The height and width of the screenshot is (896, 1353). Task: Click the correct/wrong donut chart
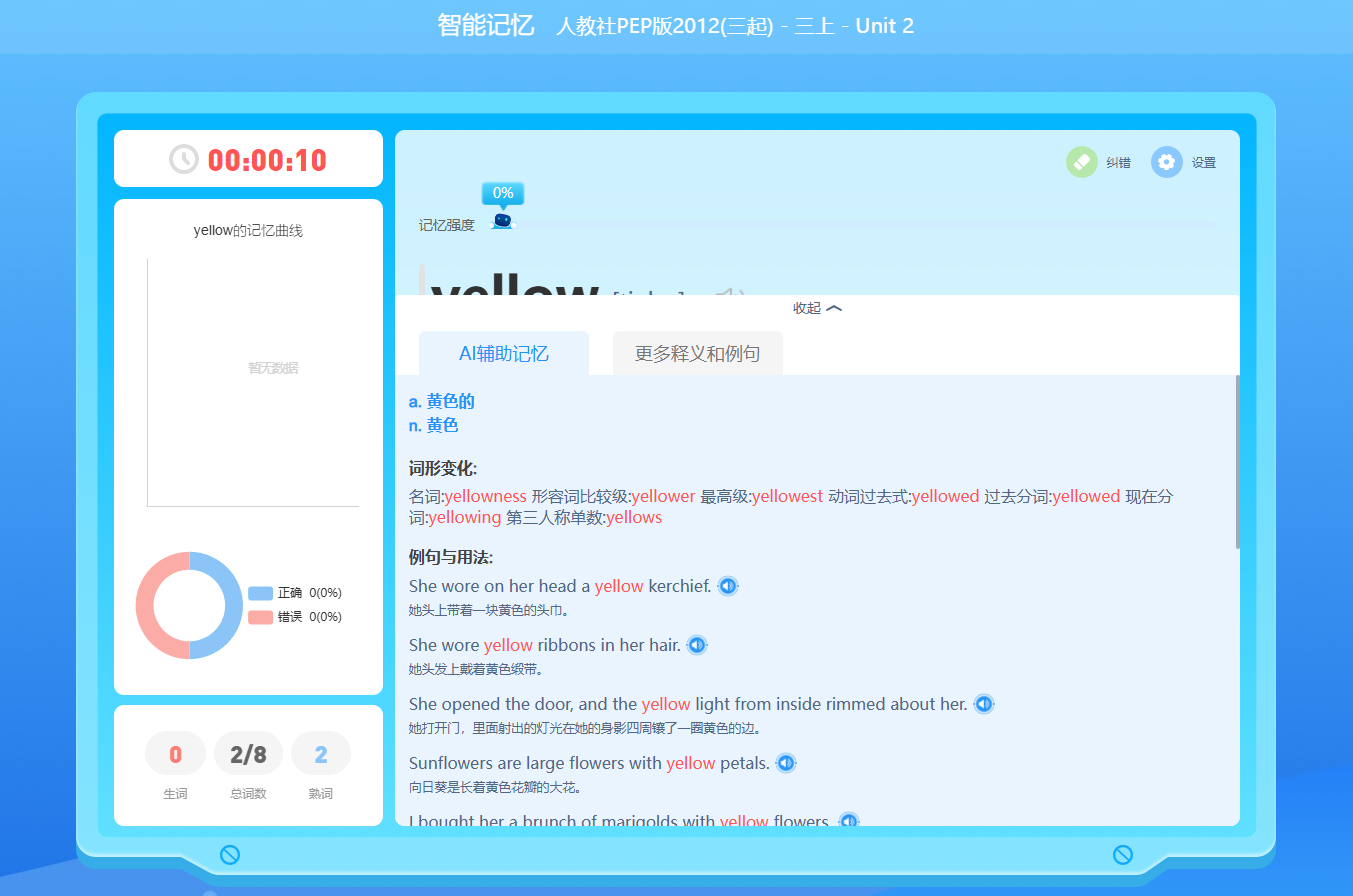pyautogui.click(x=189, y=605)
